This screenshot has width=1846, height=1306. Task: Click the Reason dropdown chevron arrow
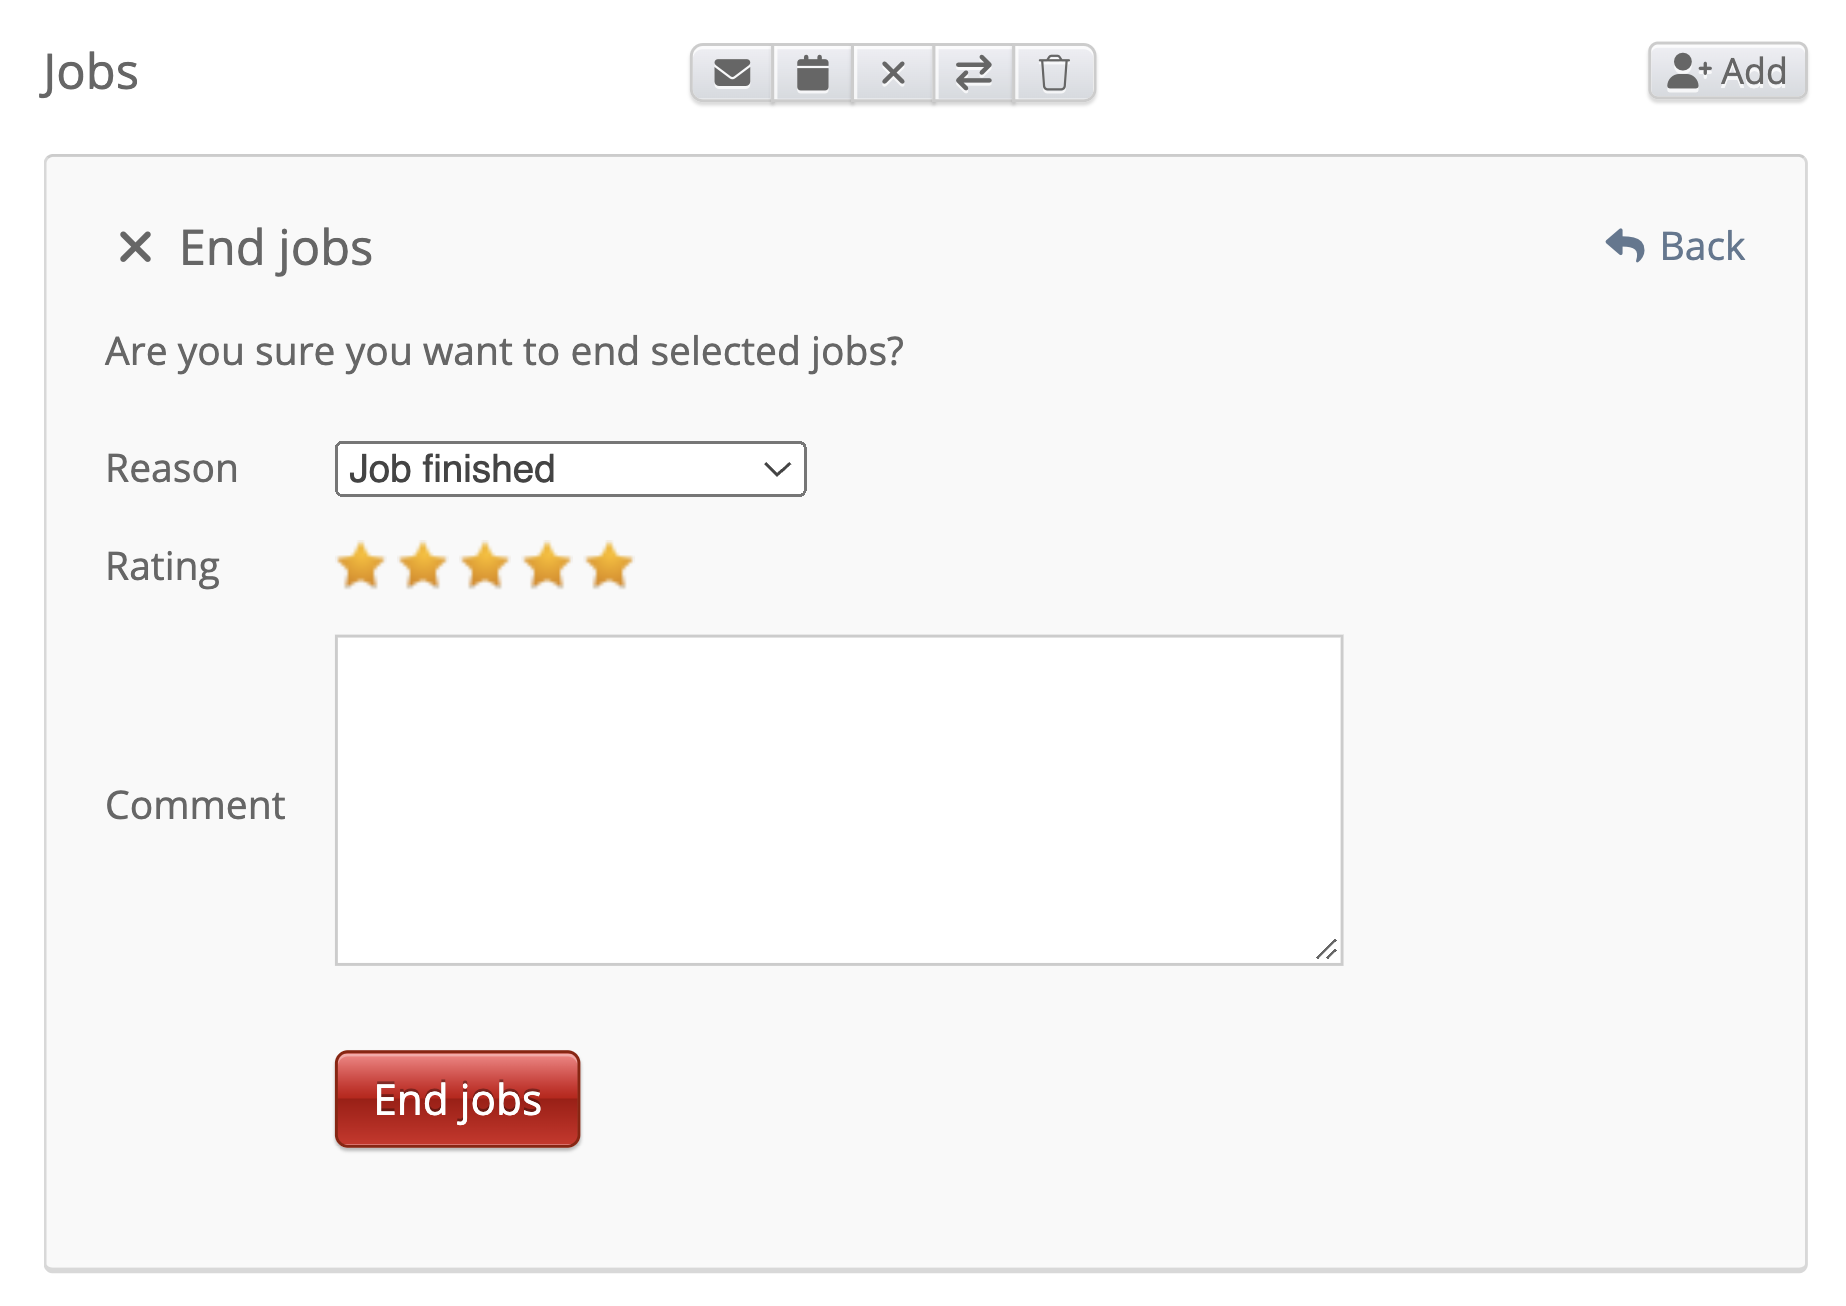777,469
